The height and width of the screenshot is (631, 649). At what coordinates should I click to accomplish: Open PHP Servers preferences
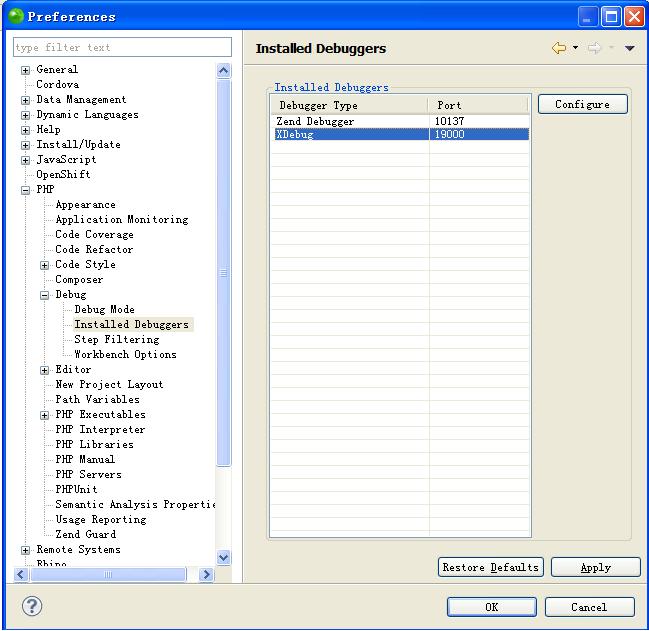pos(88,474)
